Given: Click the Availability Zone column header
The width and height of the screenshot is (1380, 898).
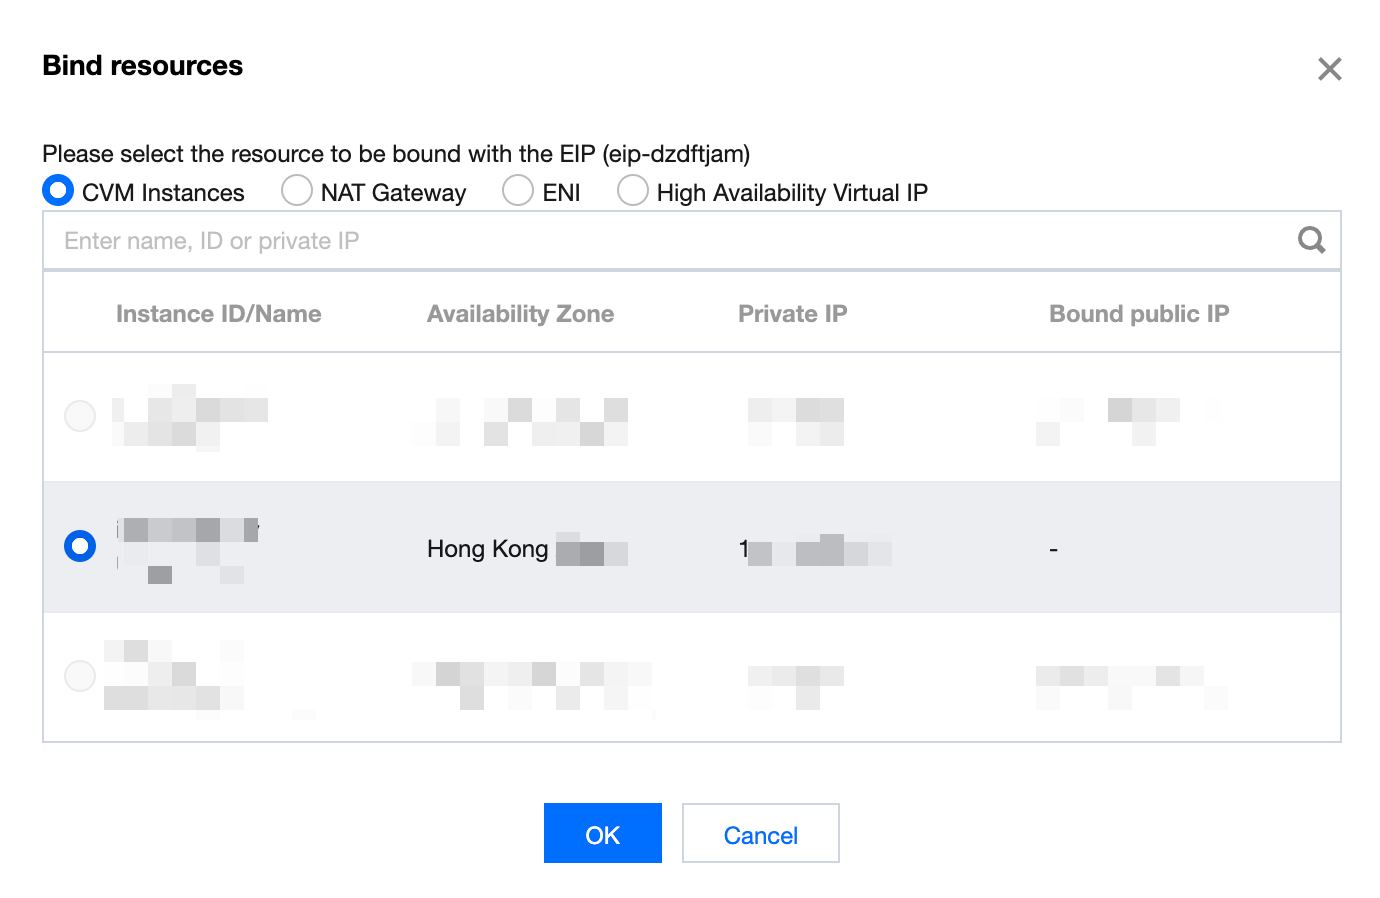Looking at the screenshot, I should tap(521, 314).
